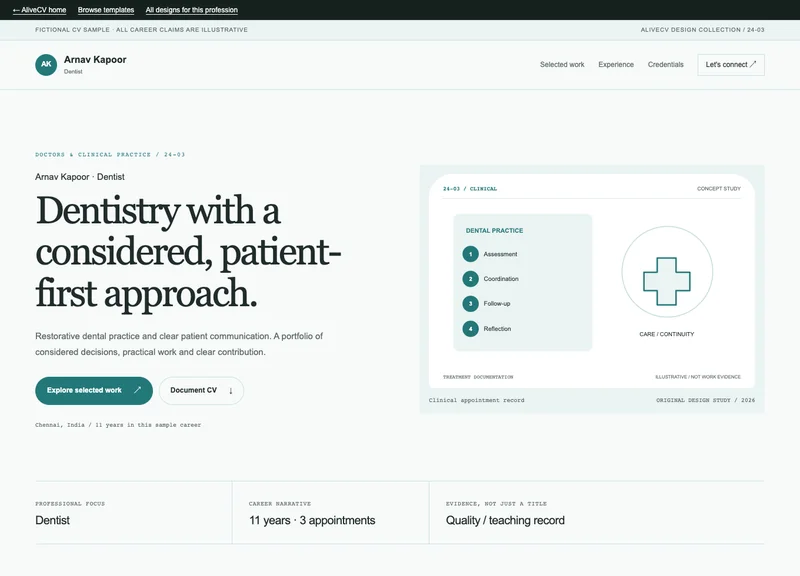The image size is (800, 576).
Task: Click the arrow icon on Explore selected work
Action: (137, 390)
